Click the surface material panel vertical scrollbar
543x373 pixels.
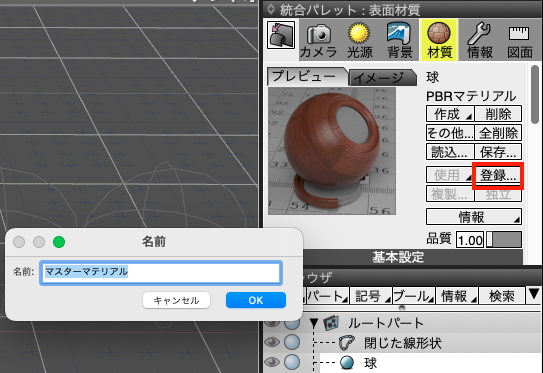pos(535,94)
